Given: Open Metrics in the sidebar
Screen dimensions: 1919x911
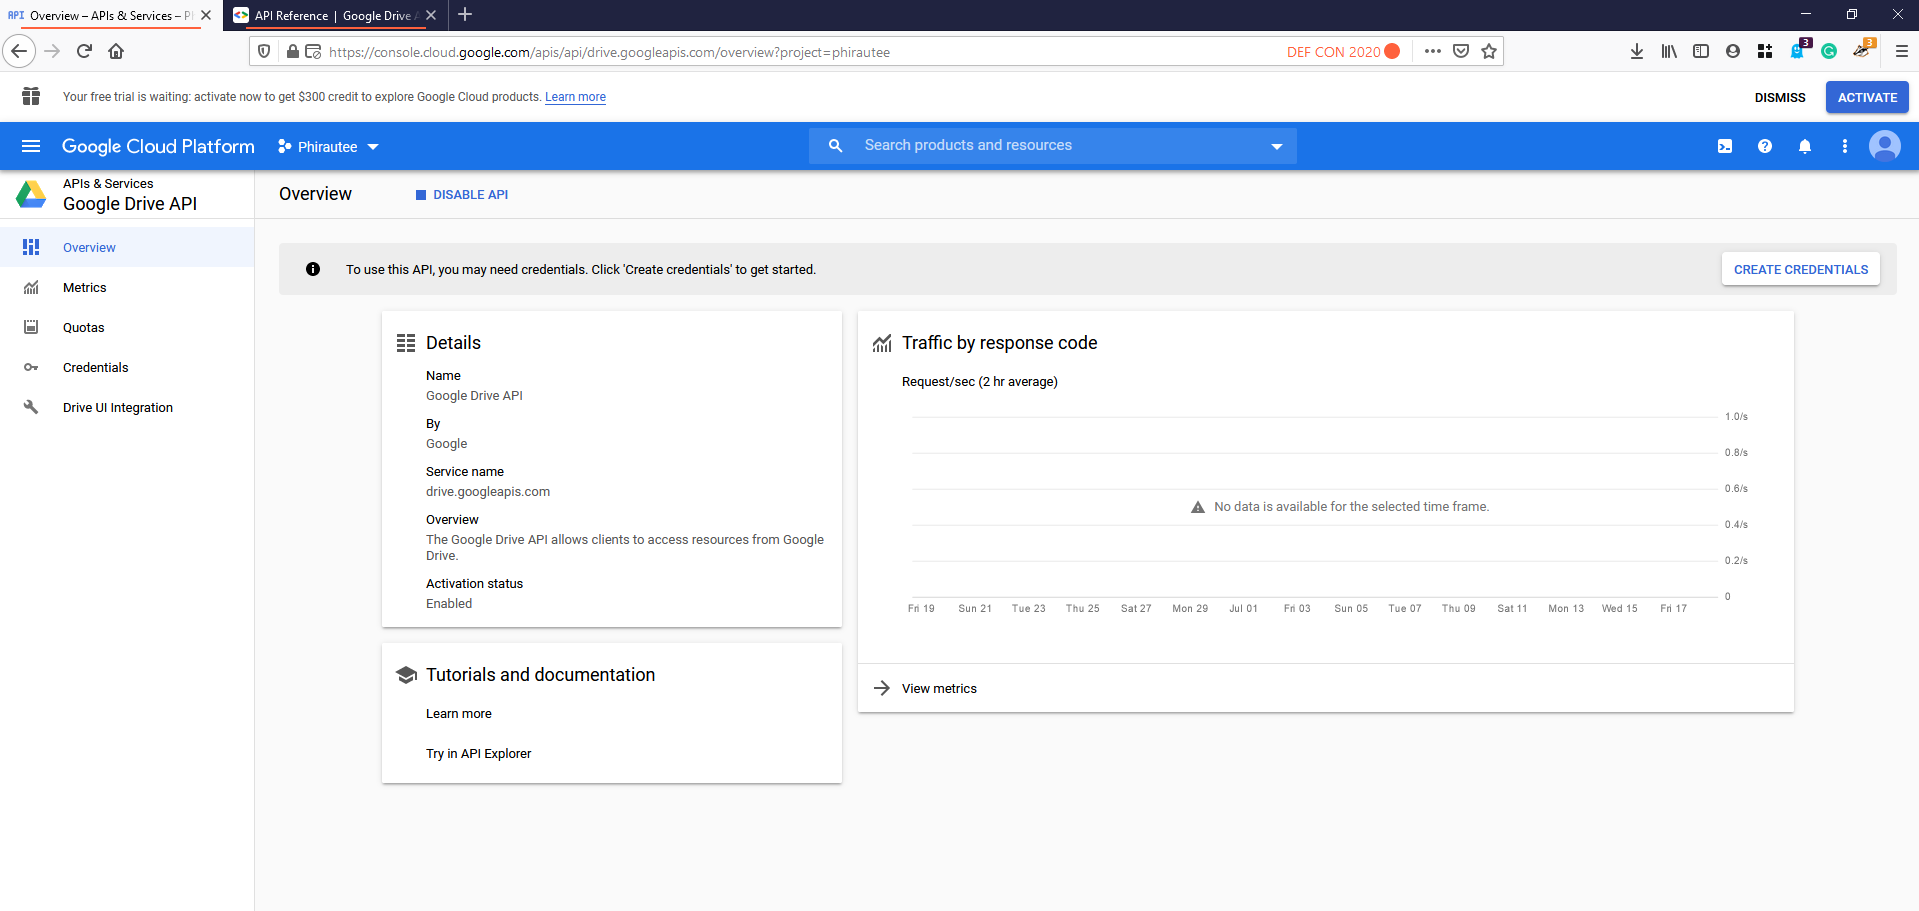Looking at the screenshot, I should 127,287.
